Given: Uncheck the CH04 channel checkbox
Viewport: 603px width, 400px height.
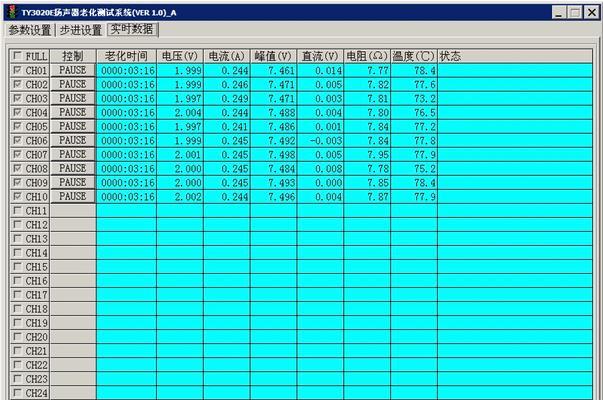Looking at the screenshot, I should pos(17,112).
